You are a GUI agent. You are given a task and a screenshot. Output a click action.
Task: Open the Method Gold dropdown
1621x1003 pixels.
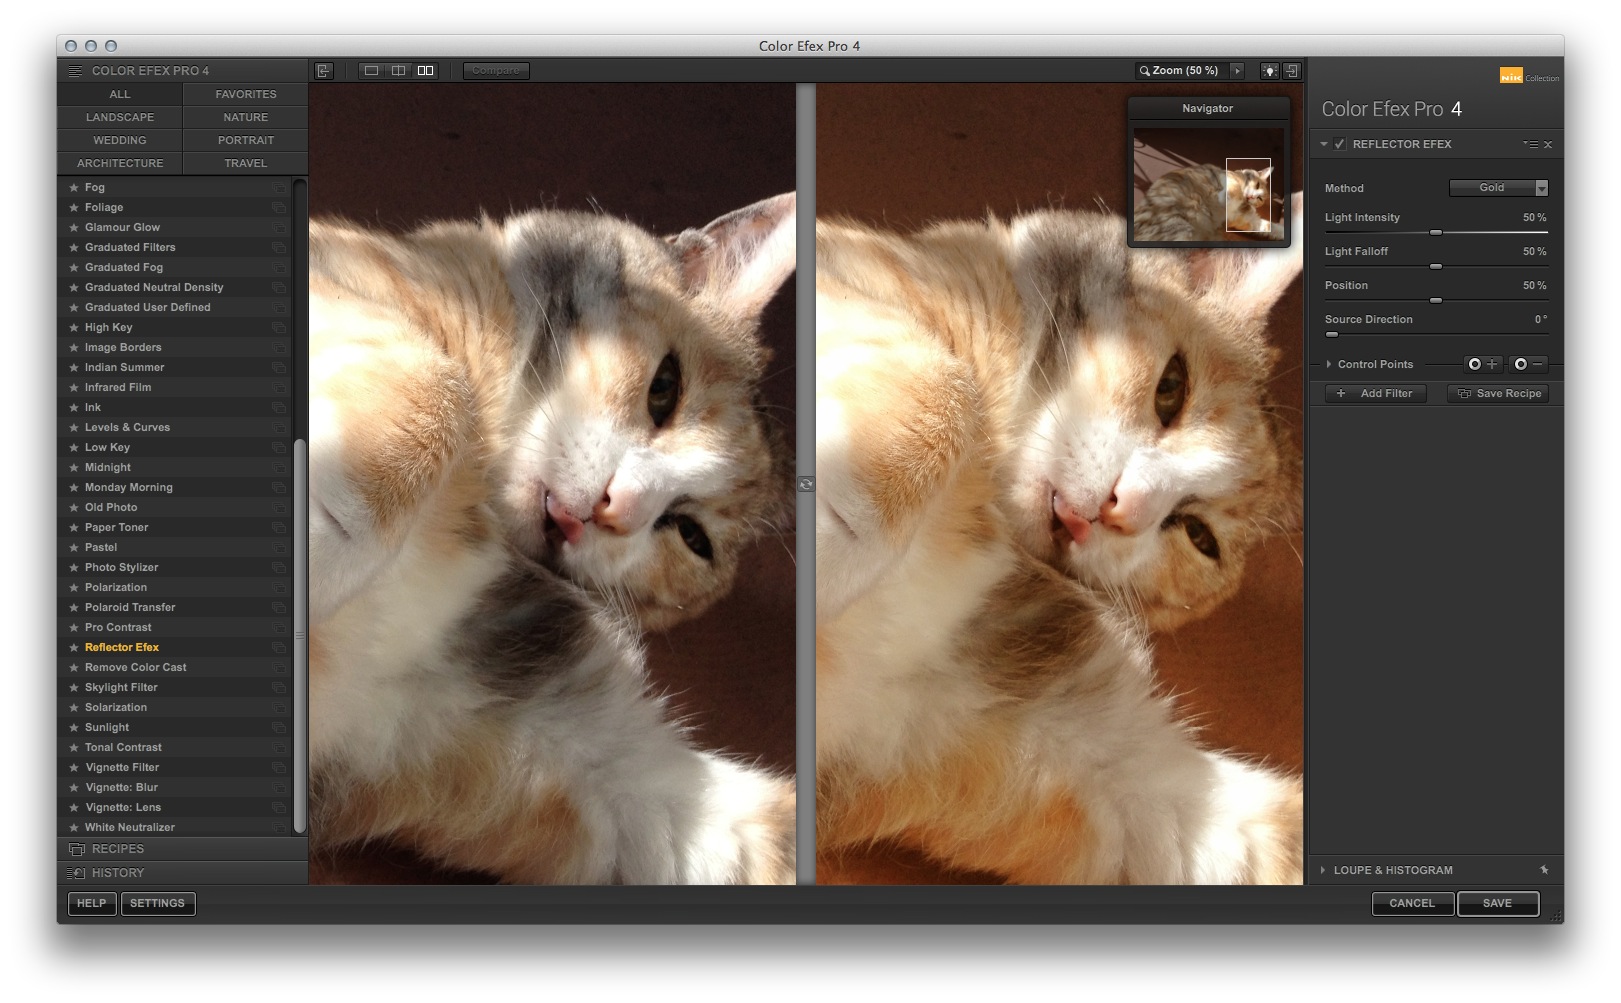[1498, 188]
